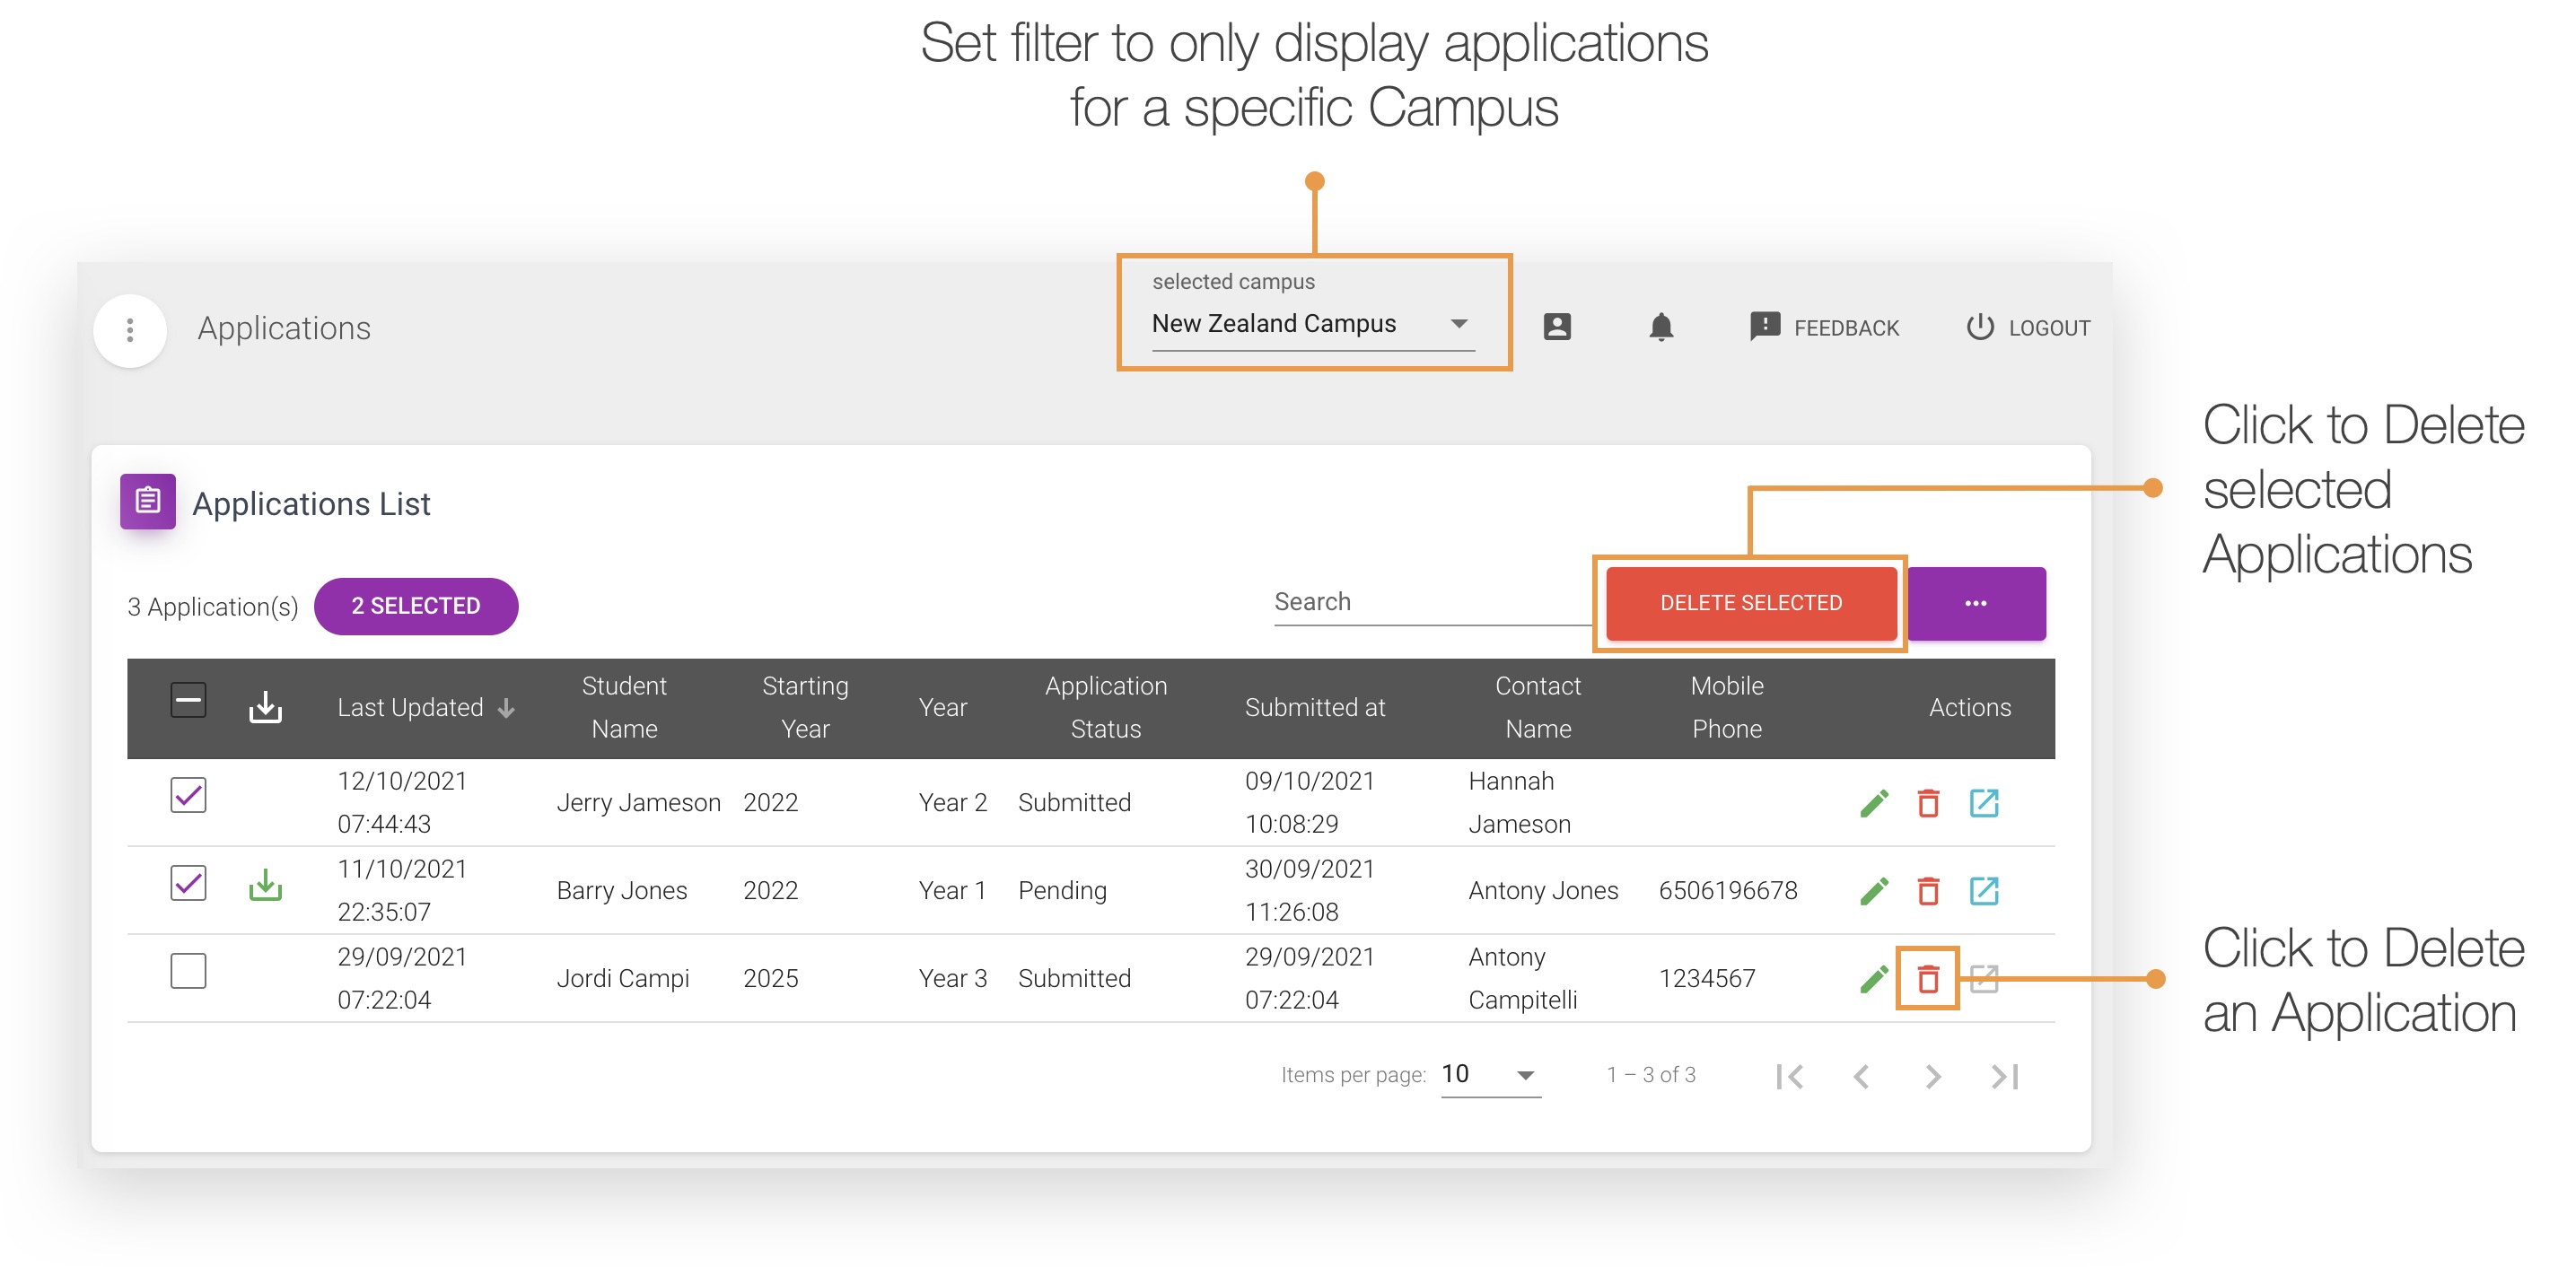This screenshot has height=1267, width=2576.
Task: Open Jerry Jameson's application in new window
Action: [1984, 802]
